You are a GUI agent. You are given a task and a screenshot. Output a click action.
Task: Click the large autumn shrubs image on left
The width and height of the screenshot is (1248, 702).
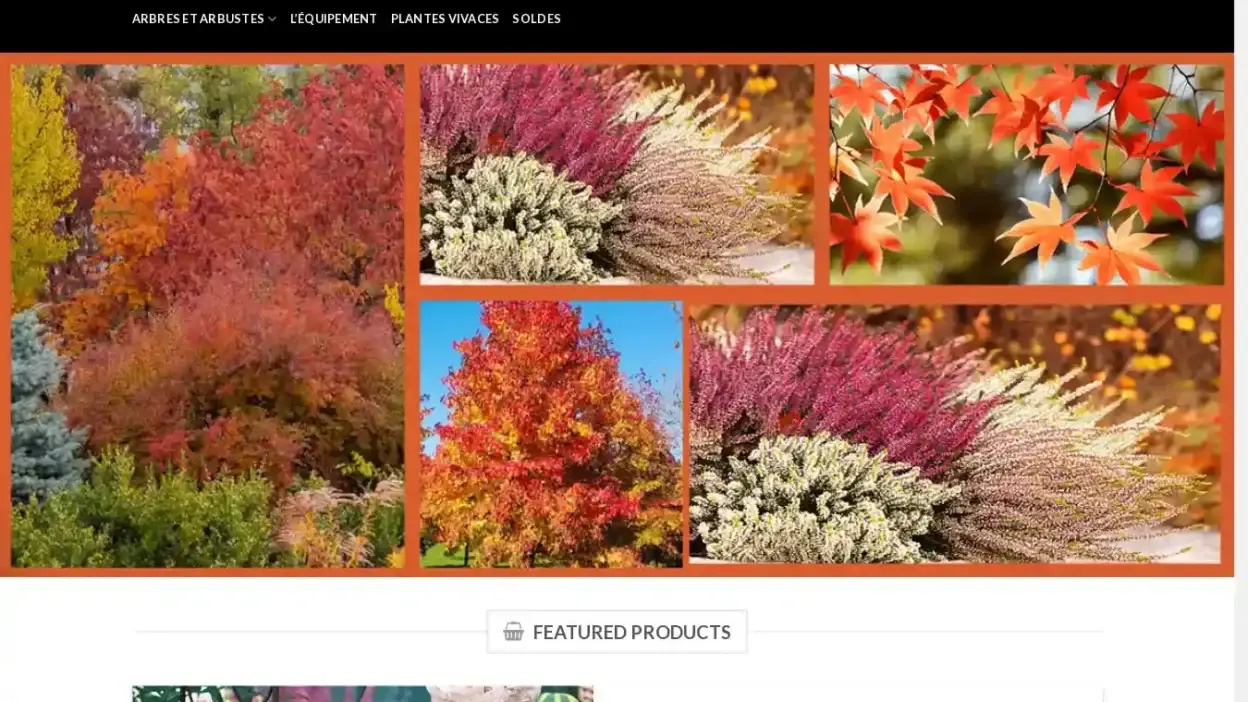click(208, 316)
